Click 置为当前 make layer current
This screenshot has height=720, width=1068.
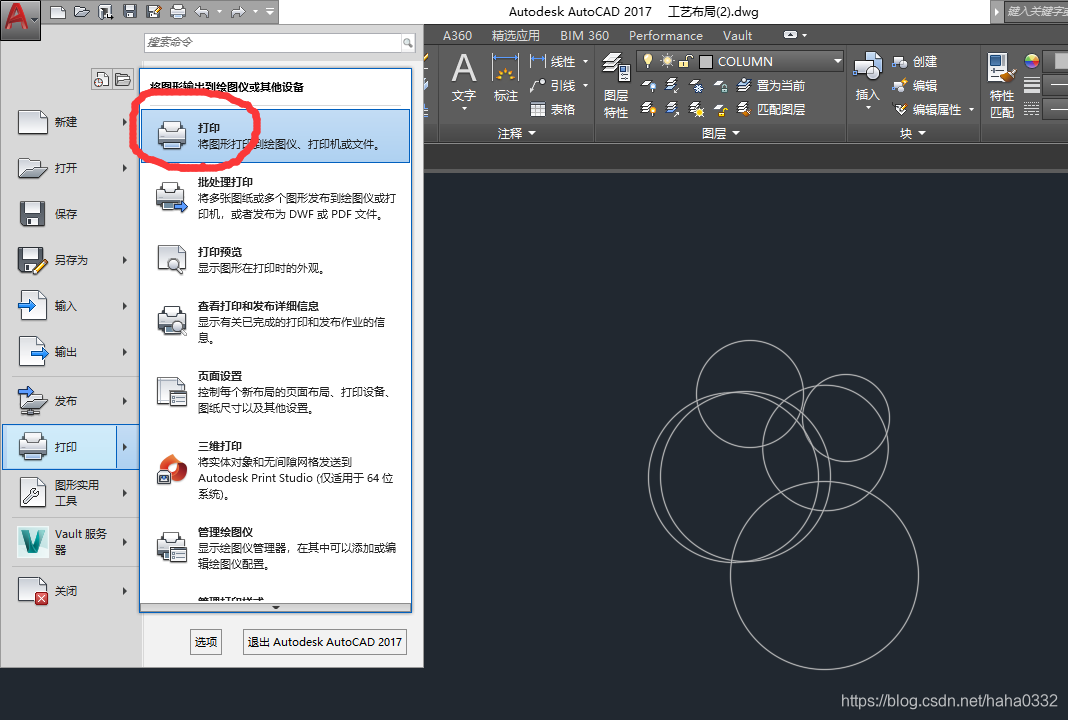point(772,85)
